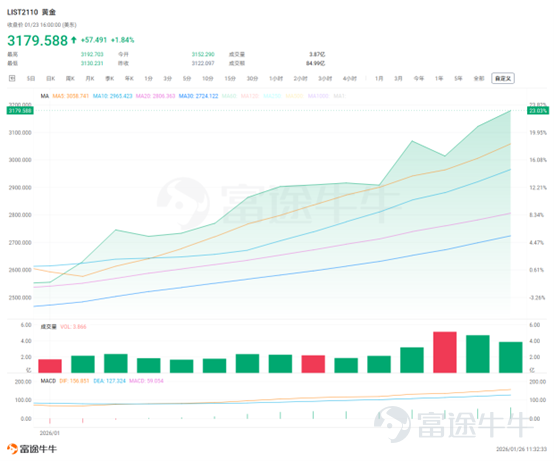Show the 今年 range
554x461 pixels.
tap(419, 78)
